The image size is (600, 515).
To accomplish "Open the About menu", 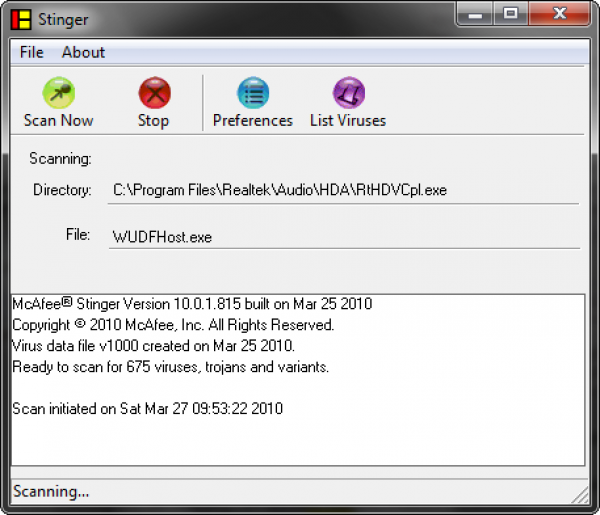I will [x=83, y=52].
